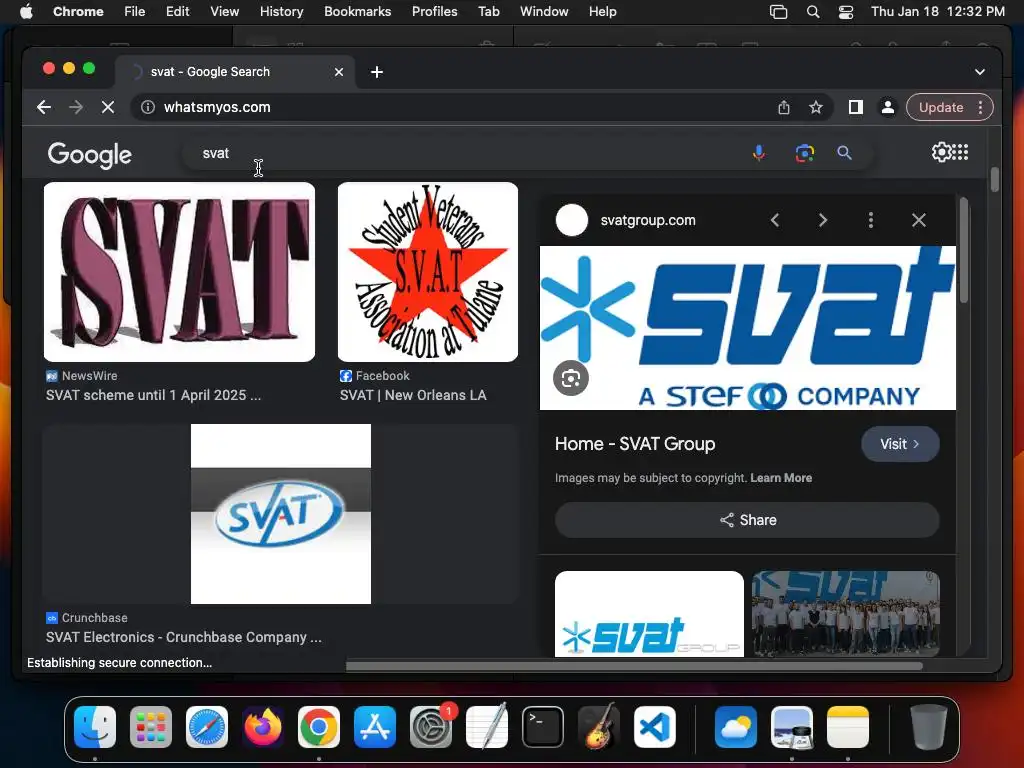Open System Settings from the Dock

(431, 727)
